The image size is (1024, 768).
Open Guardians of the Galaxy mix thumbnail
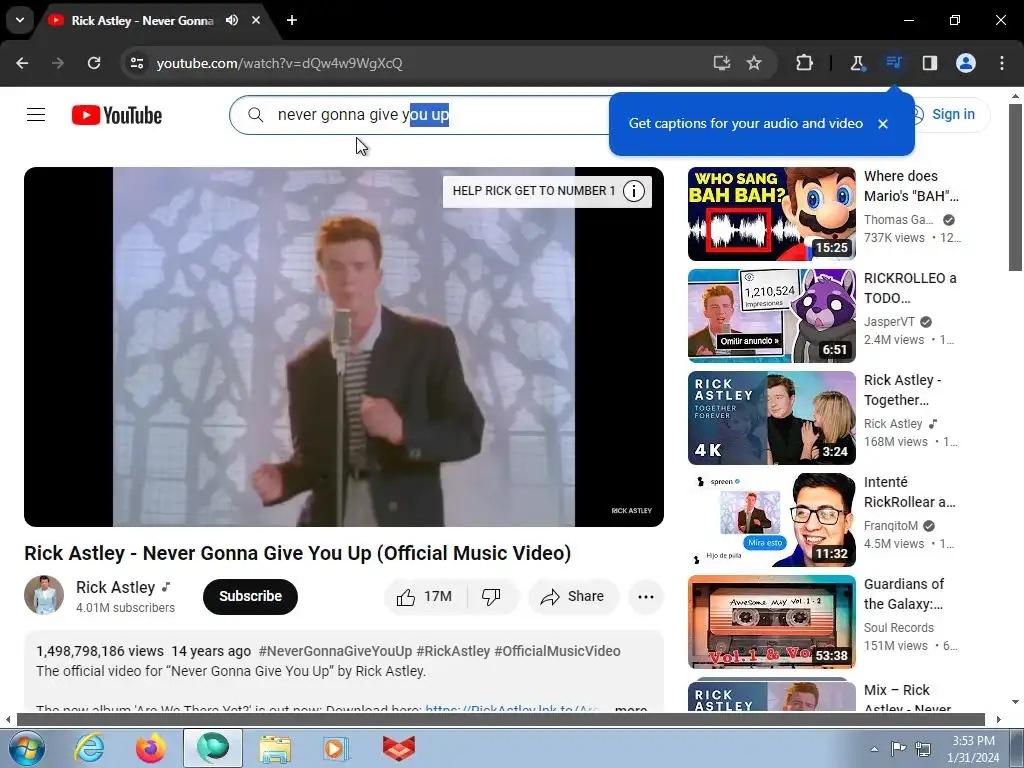pyautogui.click(x=771, y=622)
